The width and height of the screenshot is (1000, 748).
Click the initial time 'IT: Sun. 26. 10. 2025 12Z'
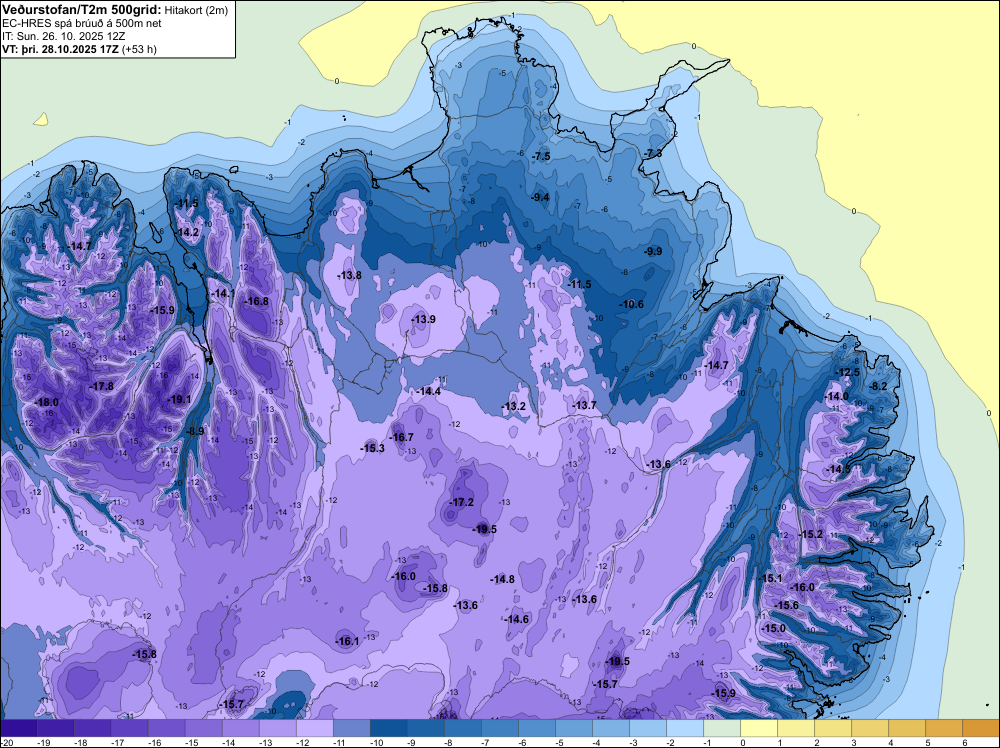(66, 36)
